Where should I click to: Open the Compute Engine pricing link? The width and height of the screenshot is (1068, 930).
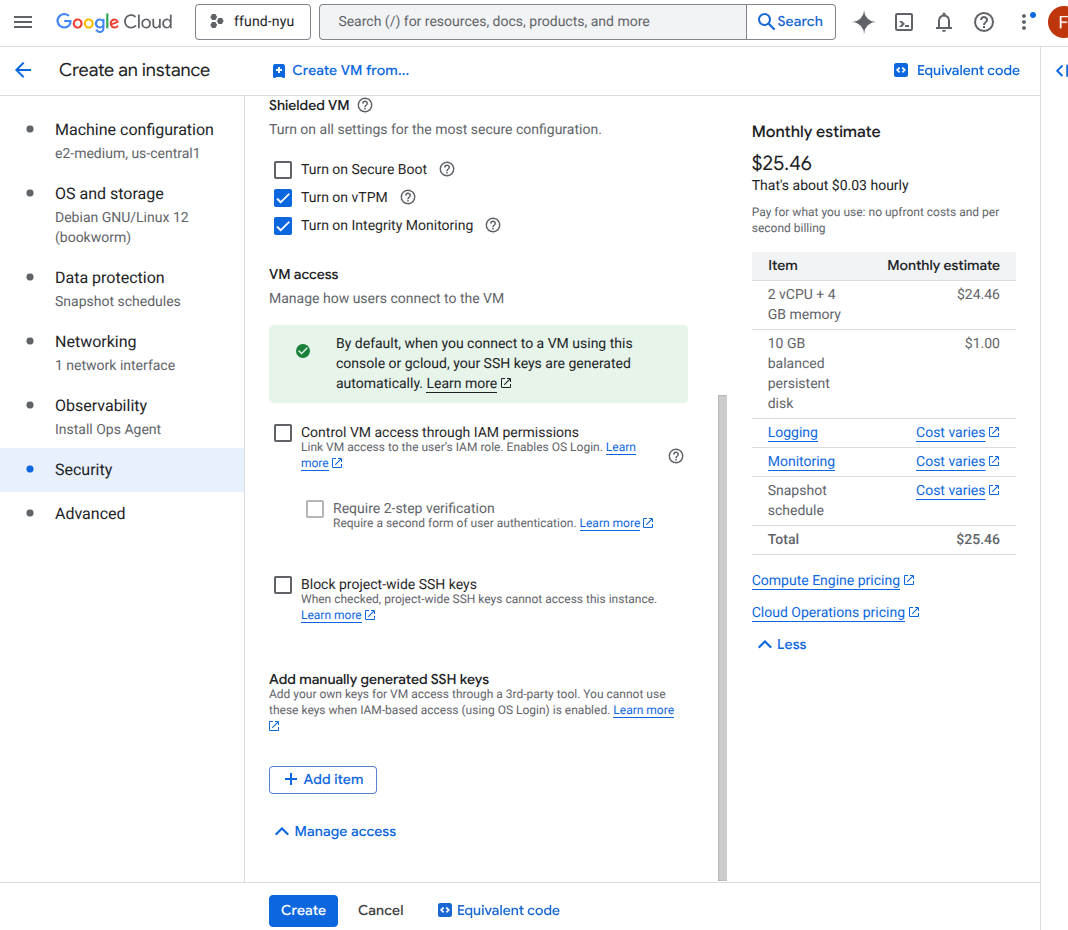tap(825, 580)
